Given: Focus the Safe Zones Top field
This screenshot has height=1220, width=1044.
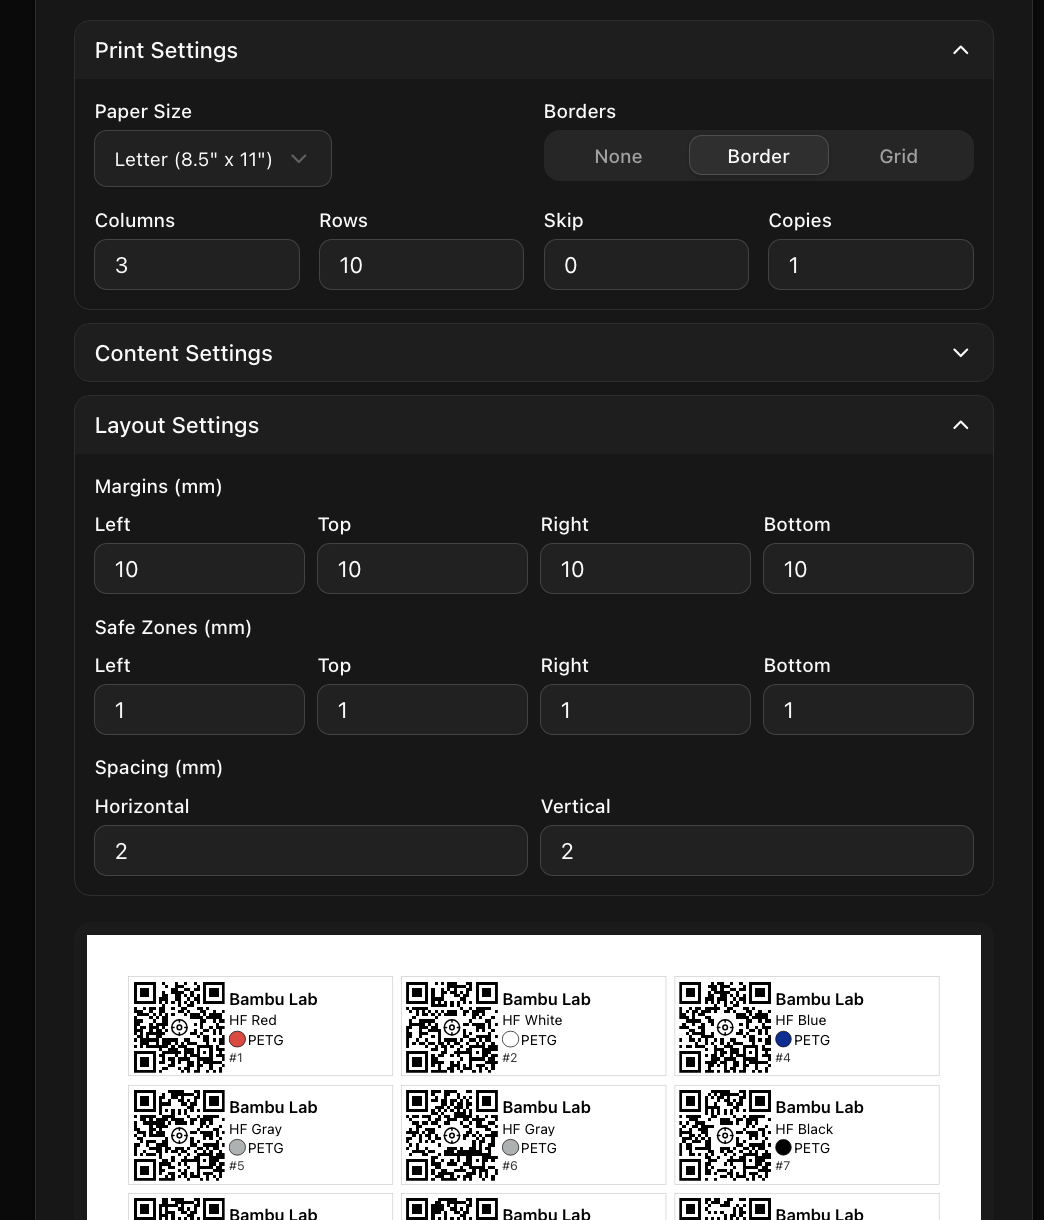Looking at the screenshot, I should point(422,710).
